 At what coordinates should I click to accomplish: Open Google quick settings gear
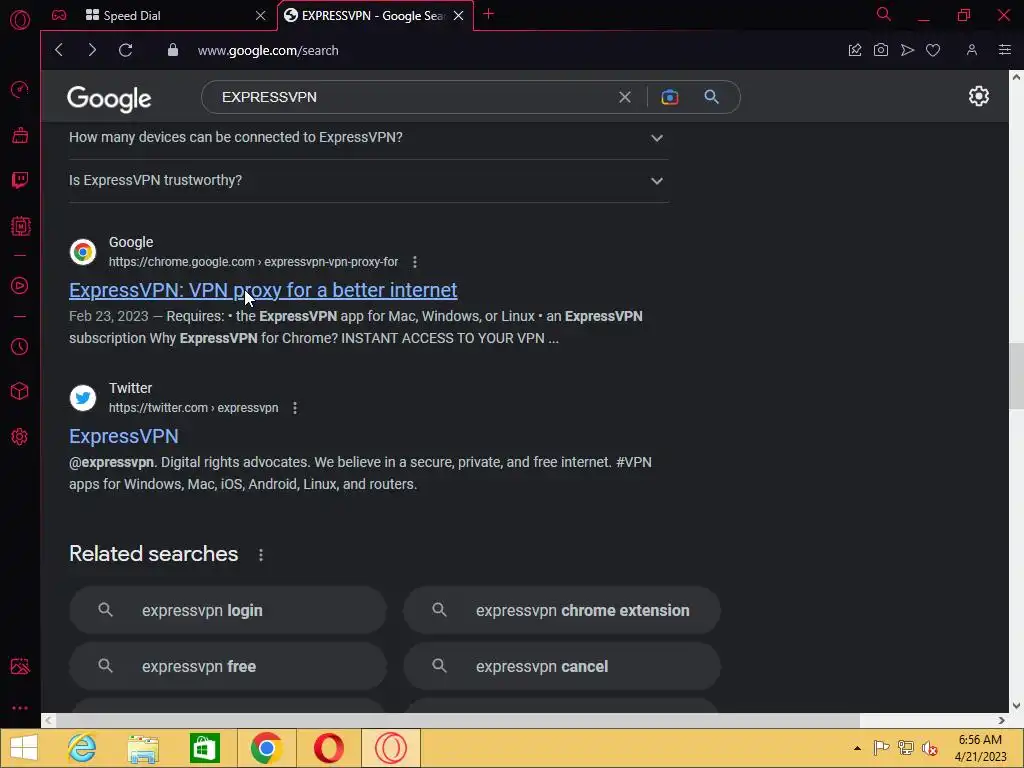pos(978,97)
